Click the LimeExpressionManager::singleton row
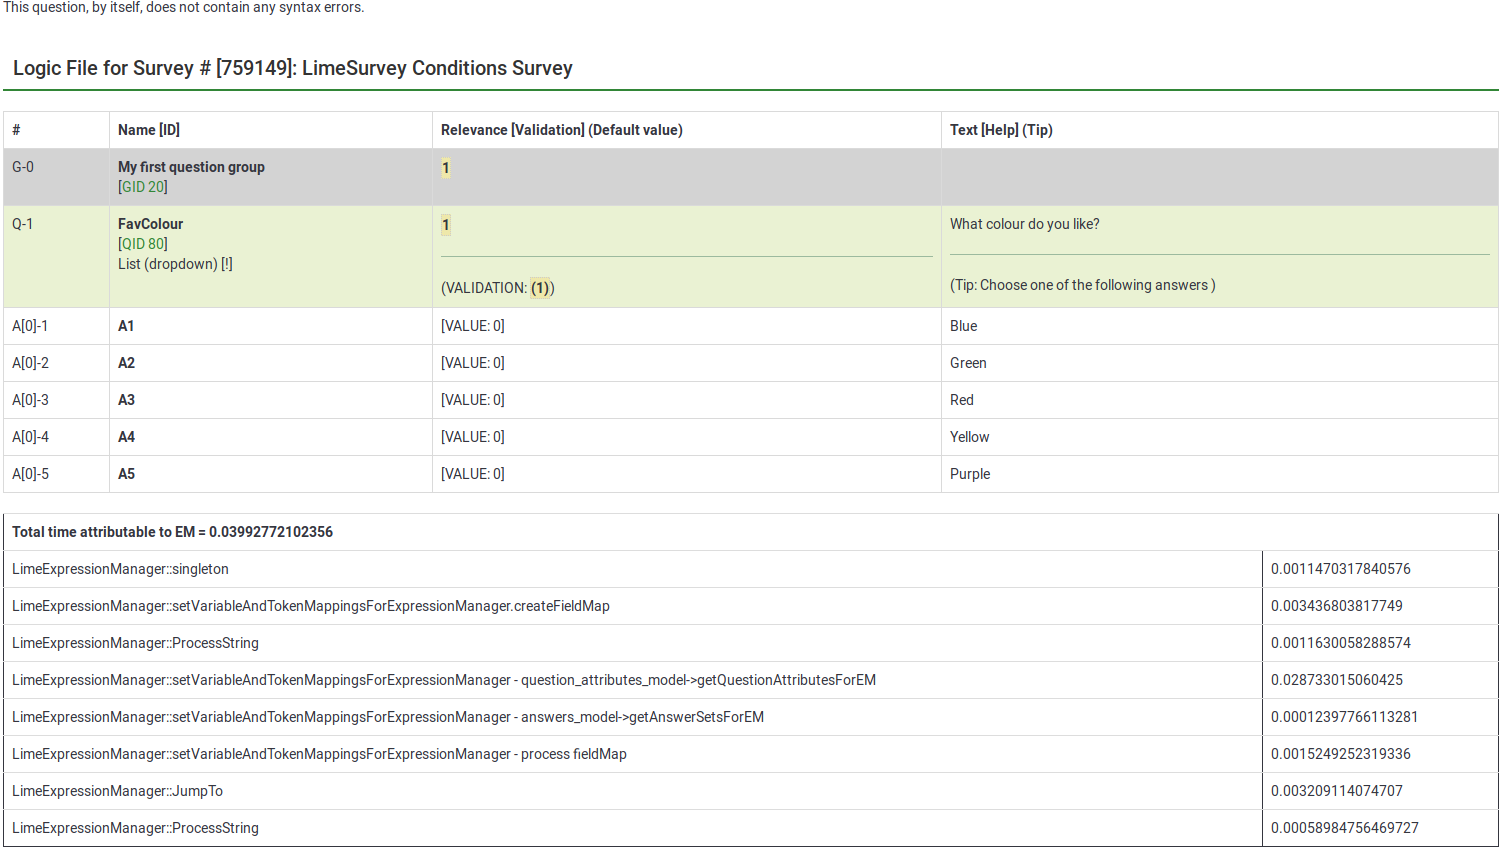 click(x=120, y=569)
